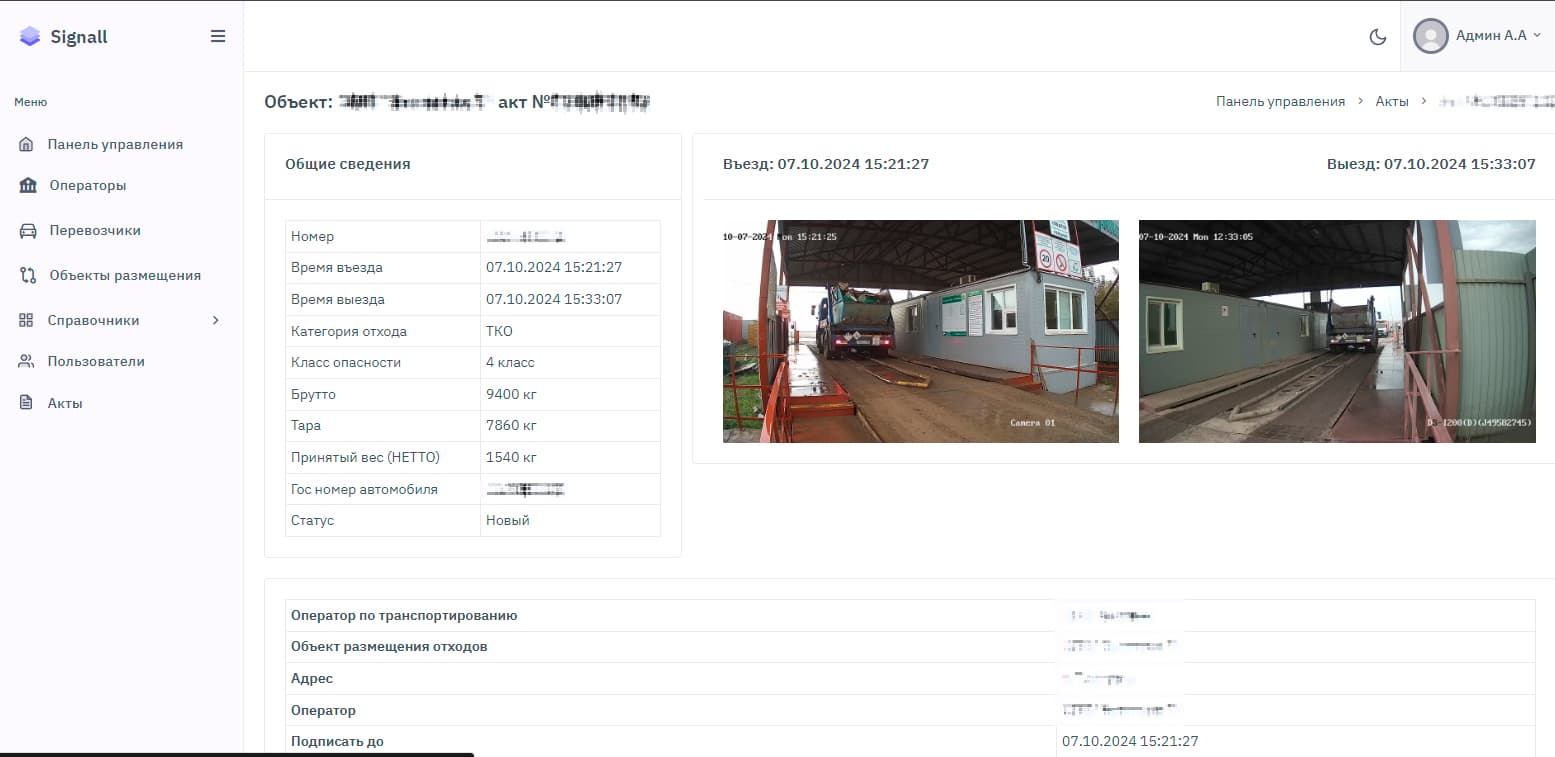Open the Админ А.А user avatar
Image resolution: width=1555 pixels, height=757 pixels.
1431,36
